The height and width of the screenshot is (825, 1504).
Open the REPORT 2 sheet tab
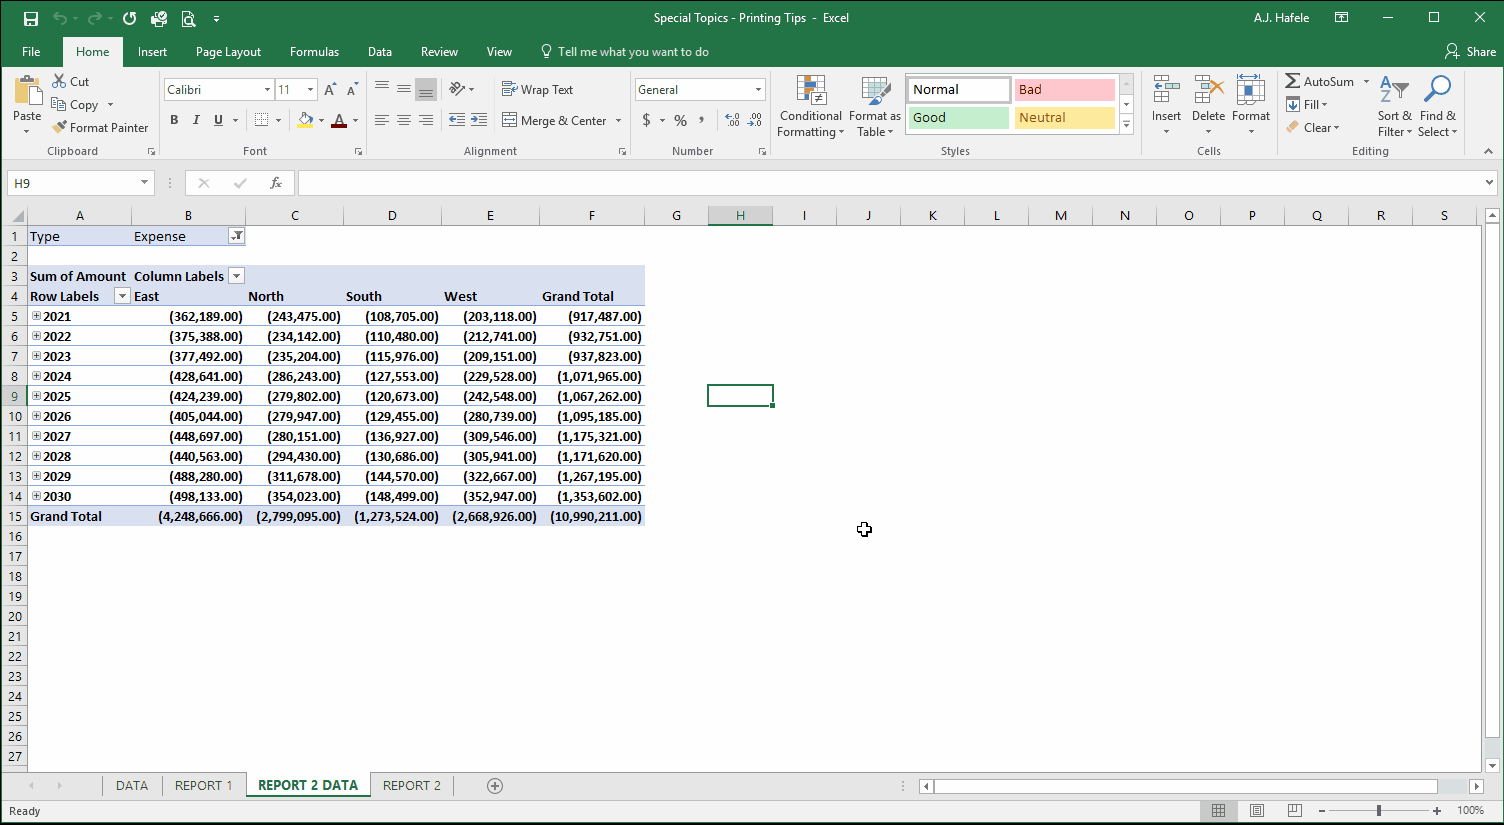411,785
